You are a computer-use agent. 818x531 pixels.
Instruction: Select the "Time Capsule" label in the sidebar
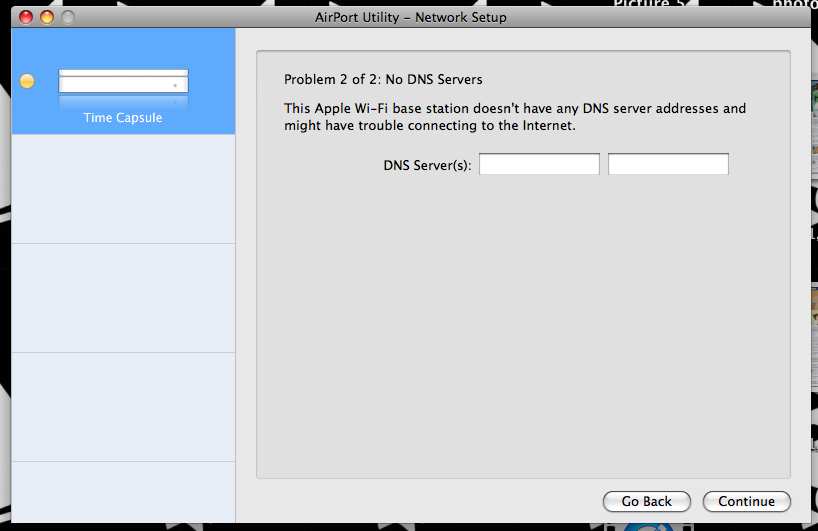coord(123,118)
